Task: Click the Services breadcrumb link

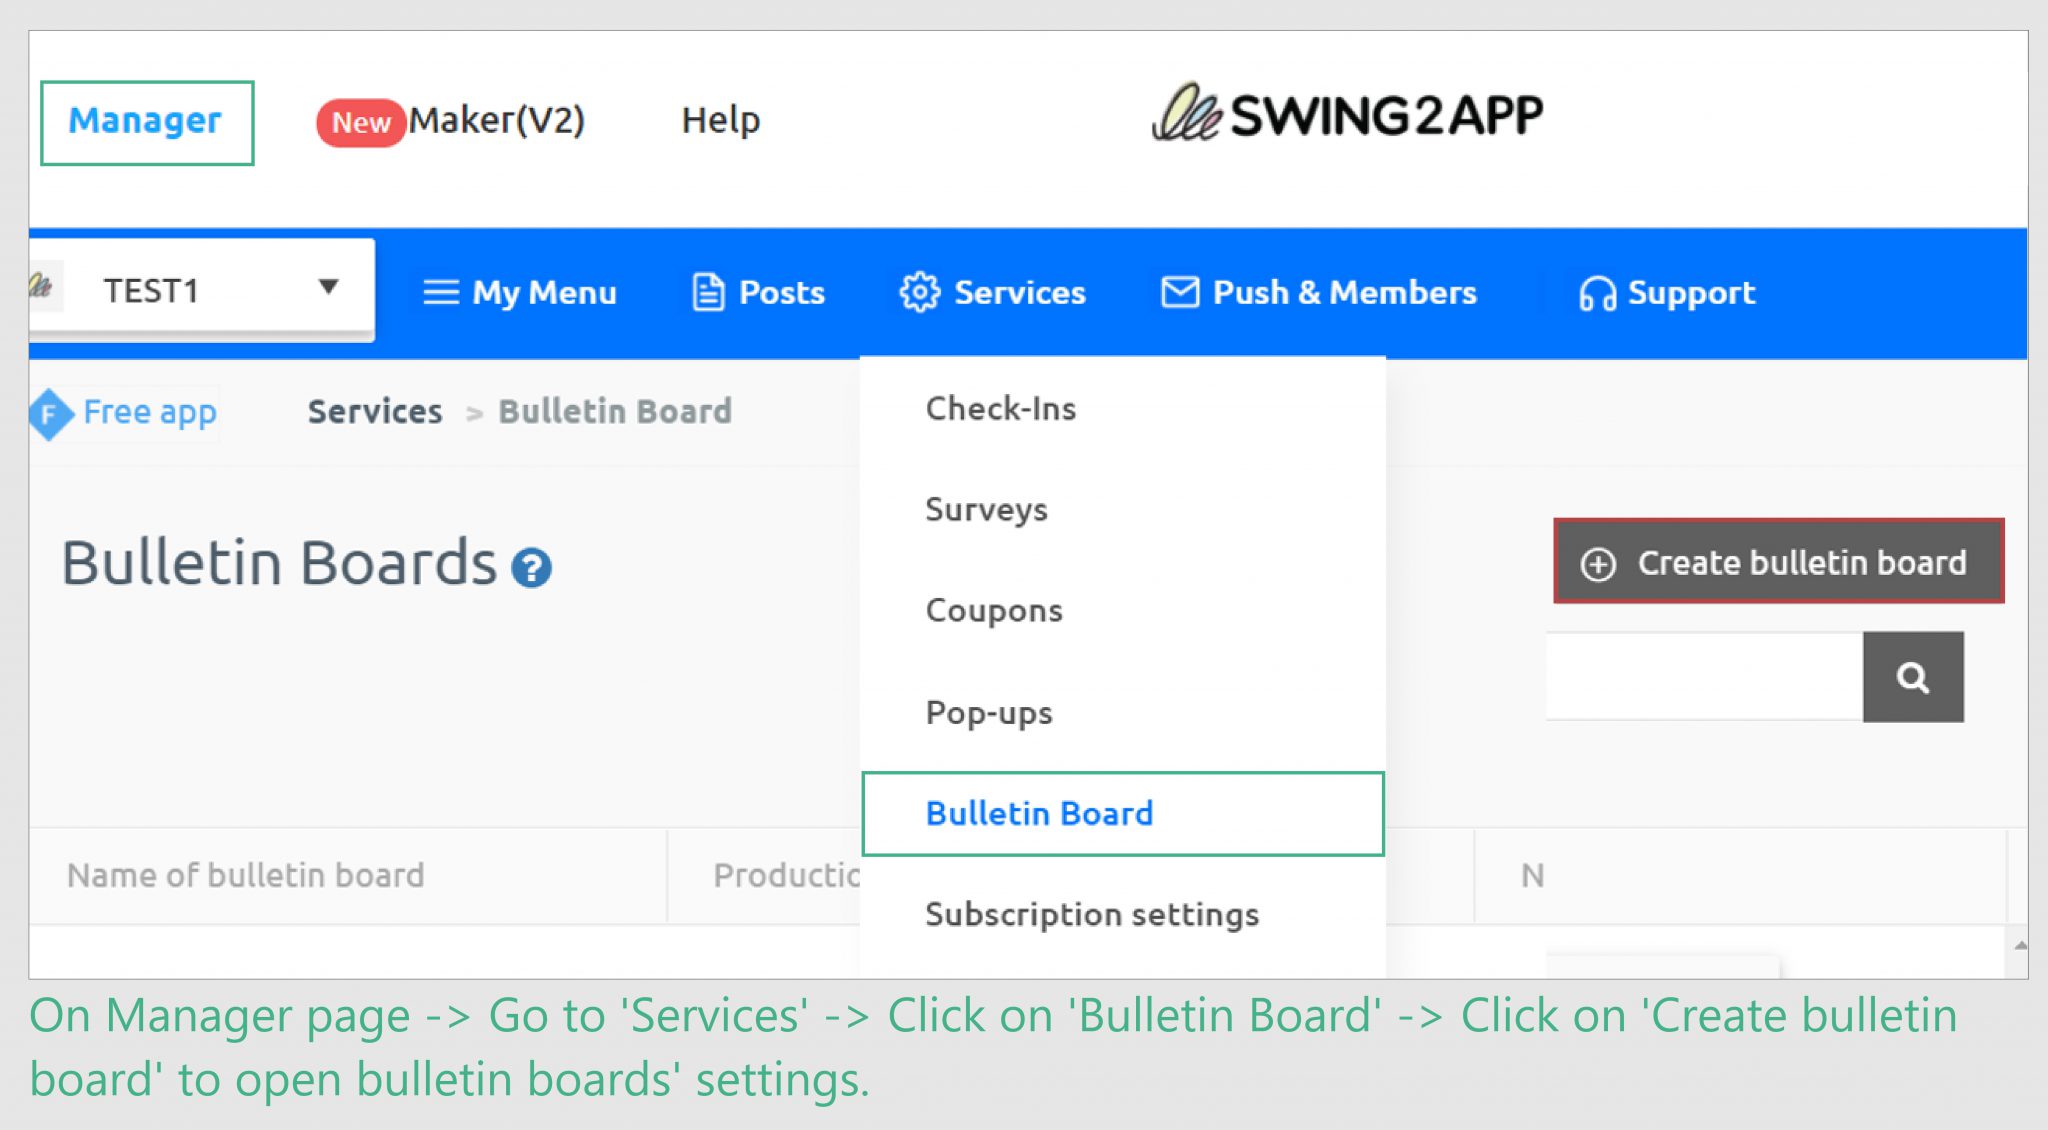Action: (x=373, y=411)
